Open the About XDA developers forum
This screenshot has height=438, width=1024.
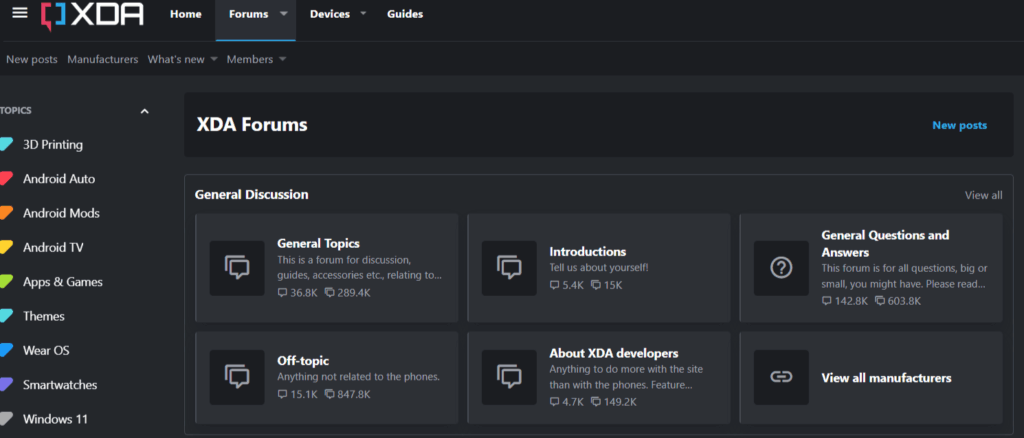point(614,353)
